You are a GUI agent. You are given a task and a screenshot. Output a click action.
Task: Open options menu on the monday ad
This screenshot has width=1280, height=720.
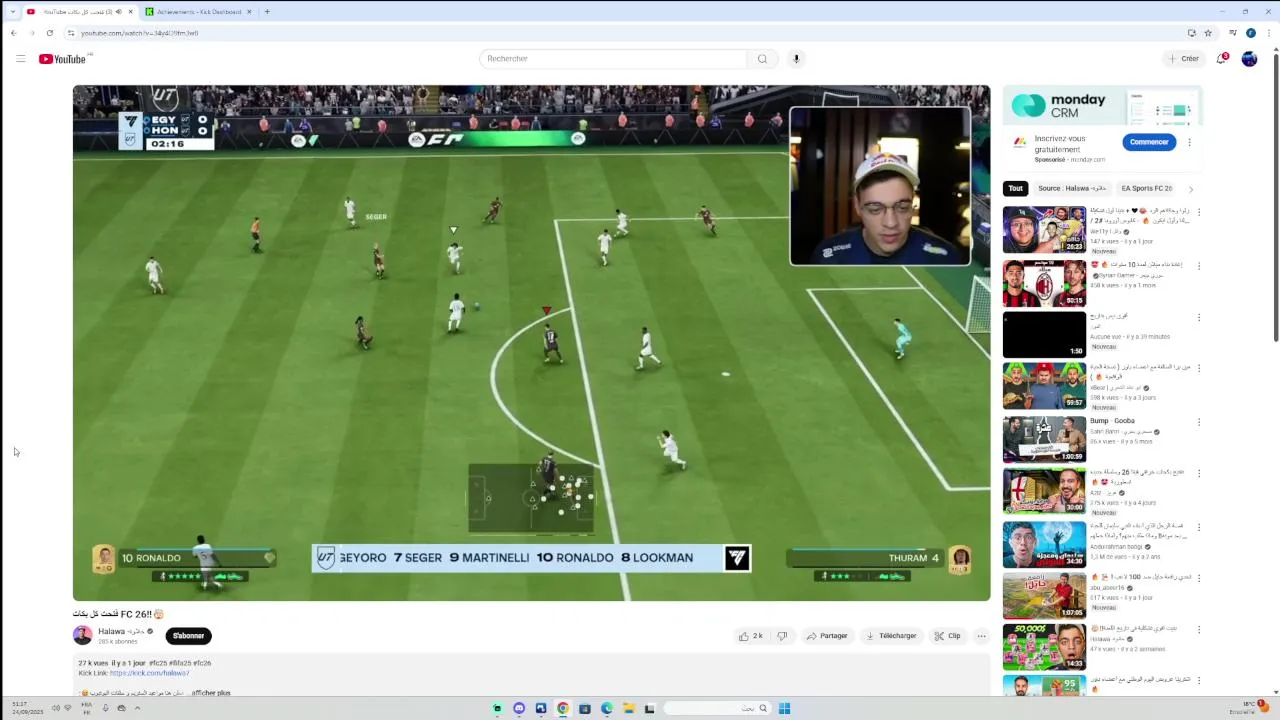click(1189, 142)
